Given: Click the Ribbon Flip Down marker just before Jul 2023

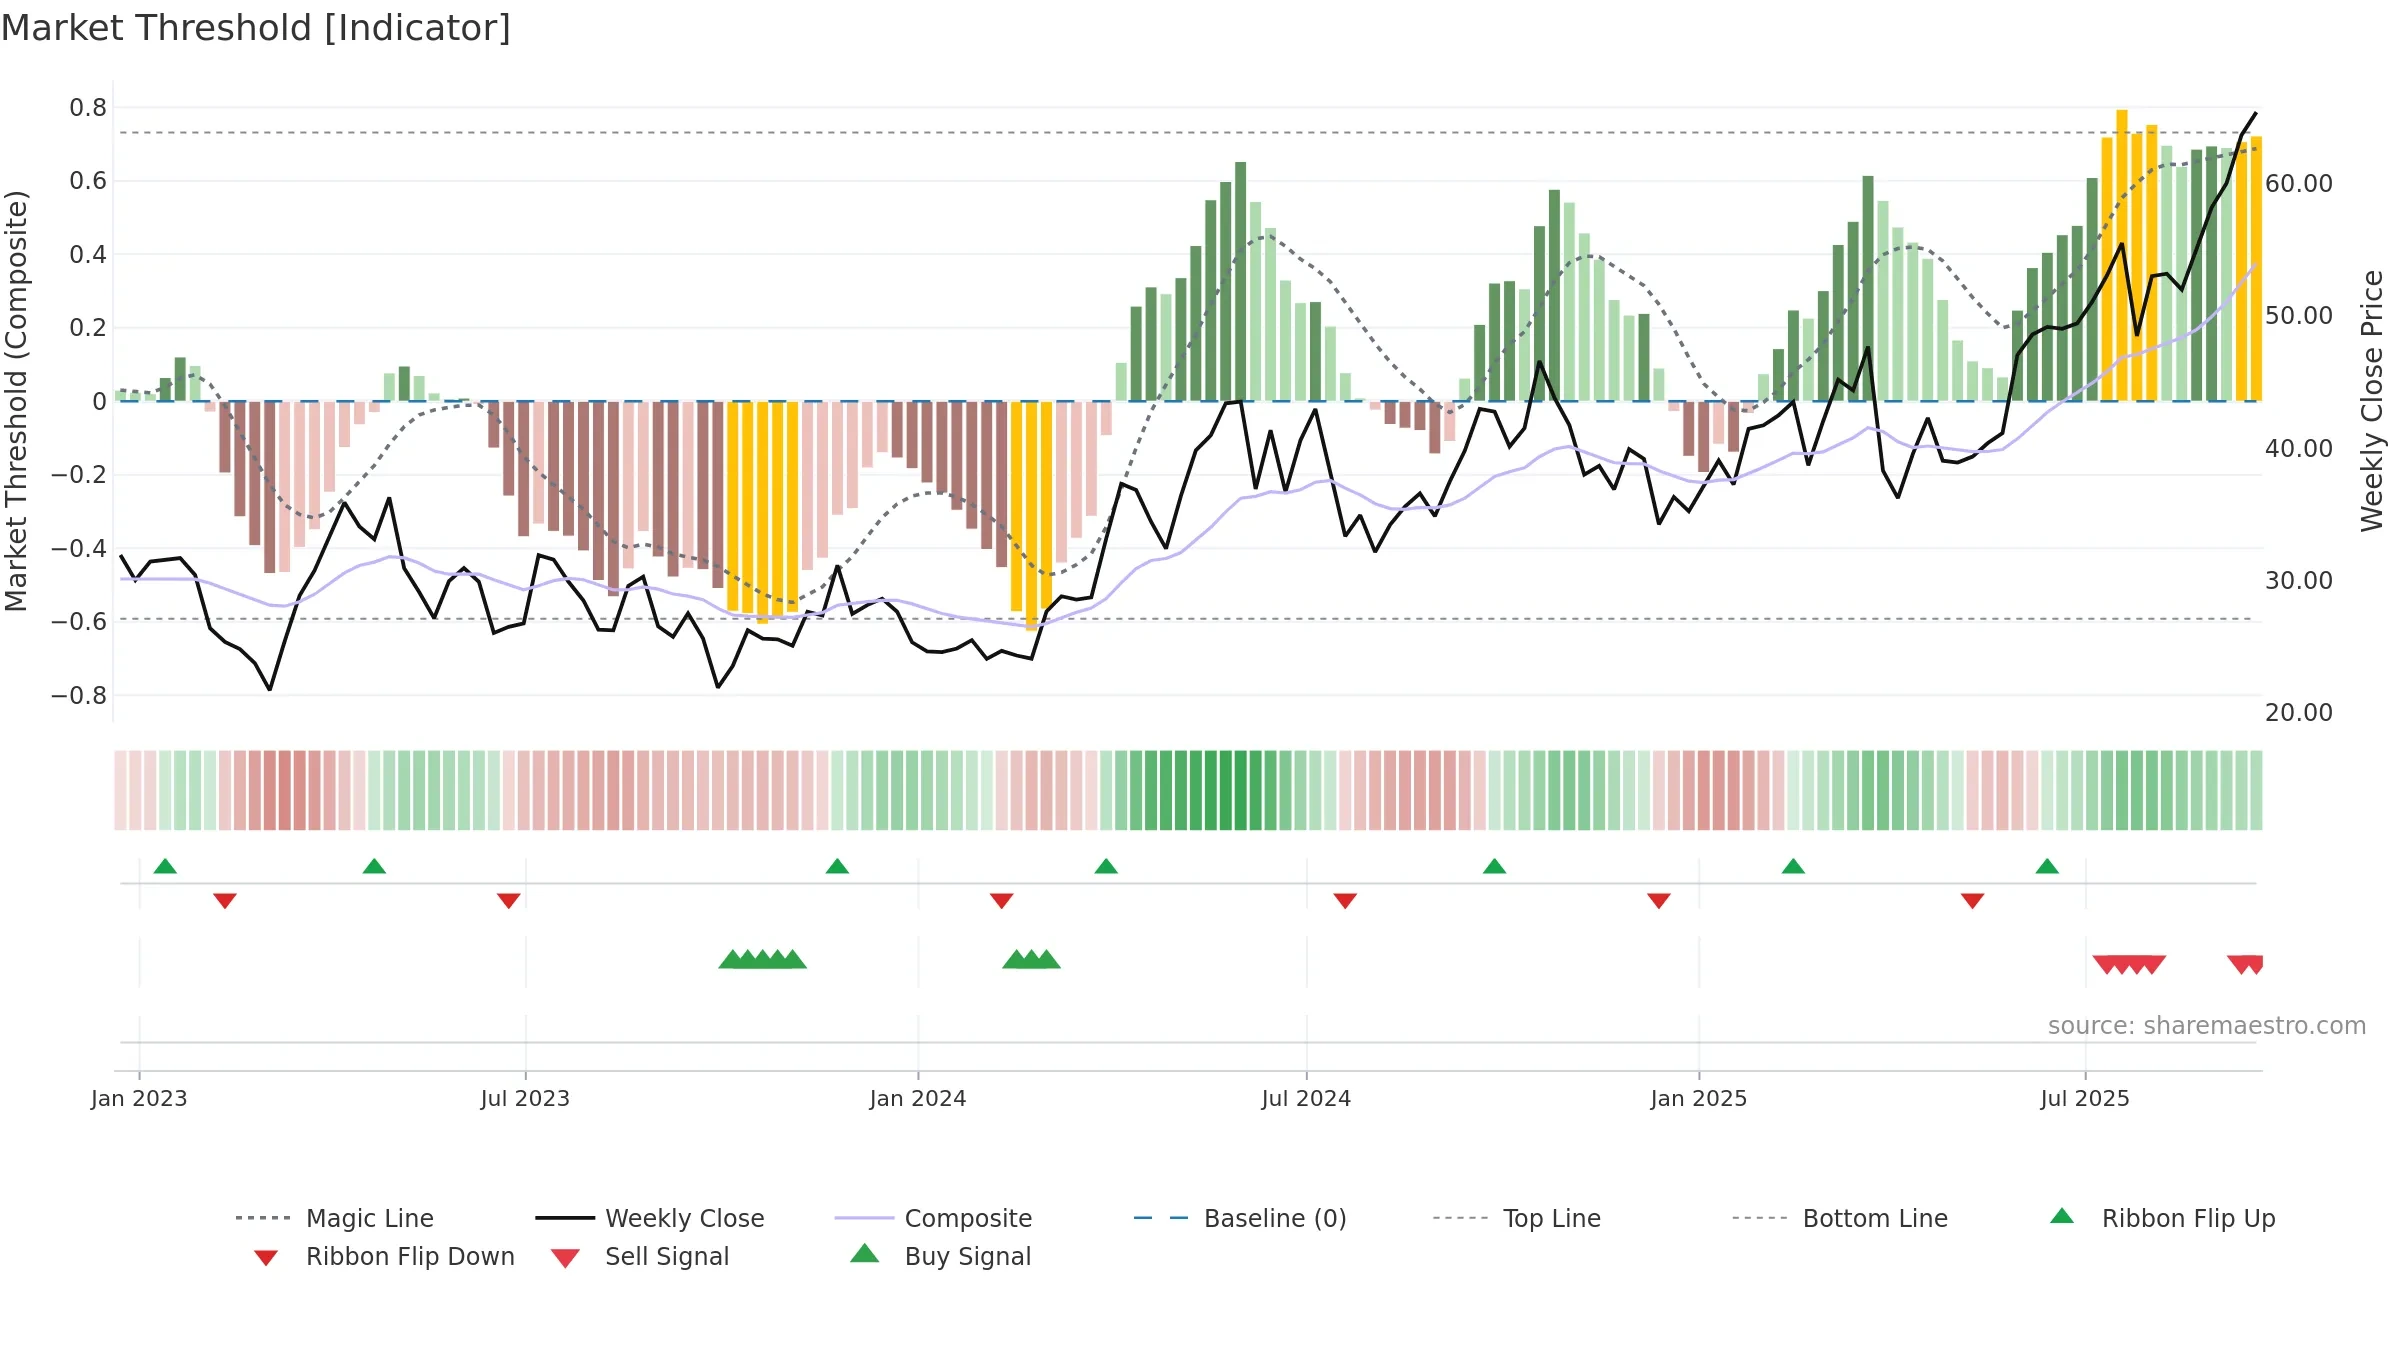Looking at the screenshot, I should point(509,901).
